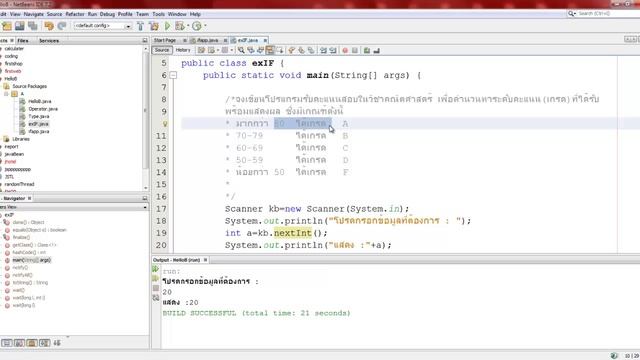Click the Clean and Build icon
The image size is (640, 360).
154,26
